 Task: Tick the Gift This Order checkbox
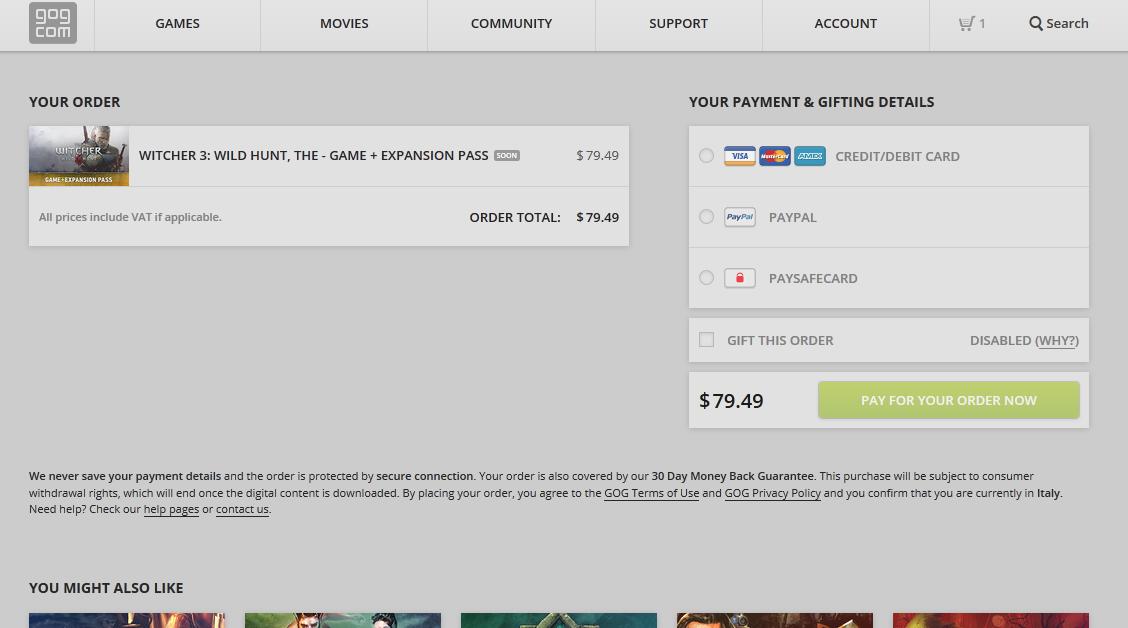[x=706, y=340]
